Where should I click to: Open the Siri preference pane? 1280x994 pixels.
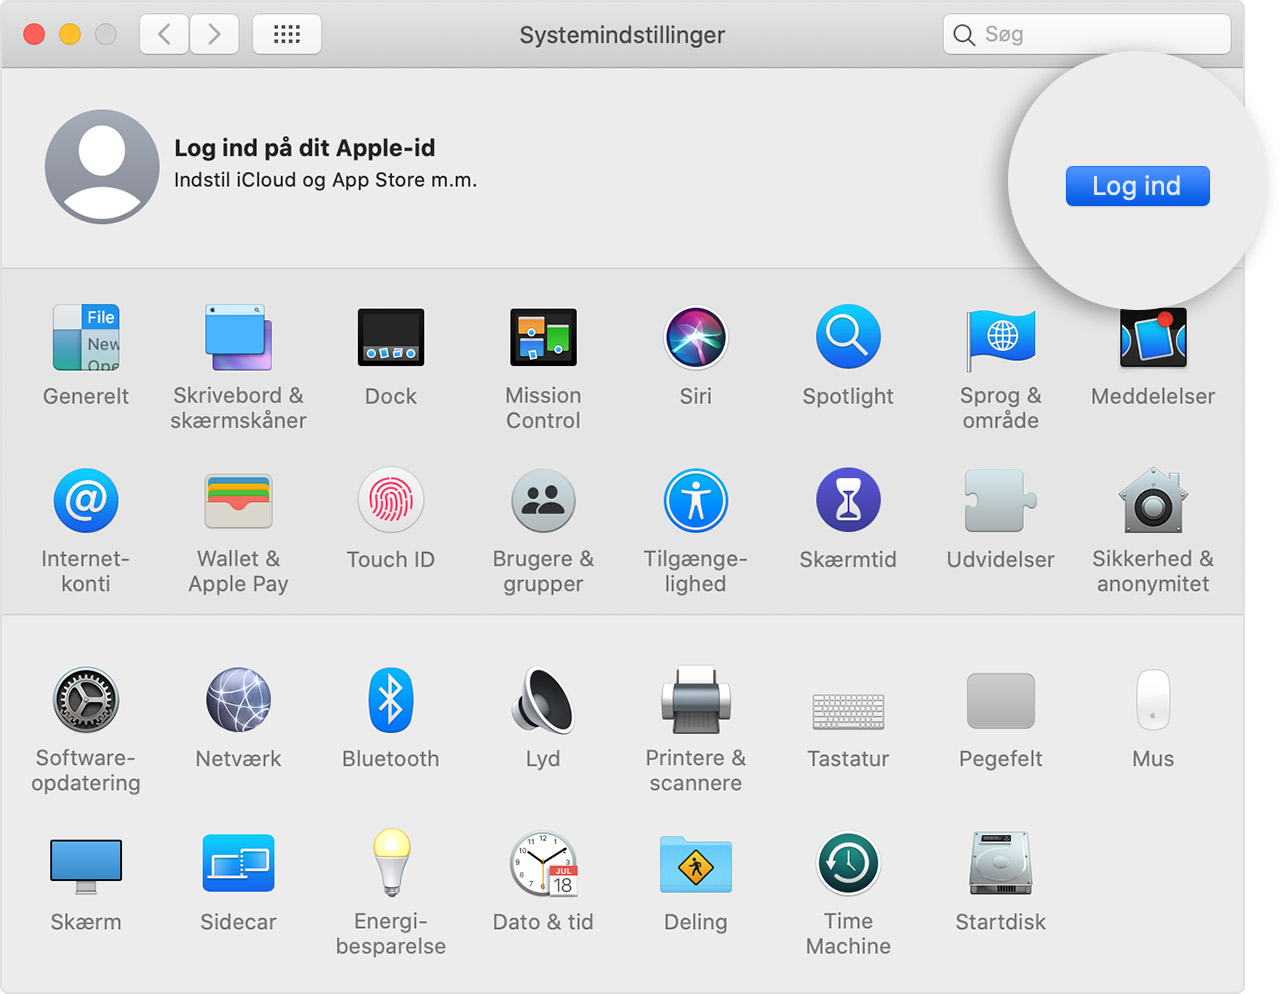pos(696,337)
